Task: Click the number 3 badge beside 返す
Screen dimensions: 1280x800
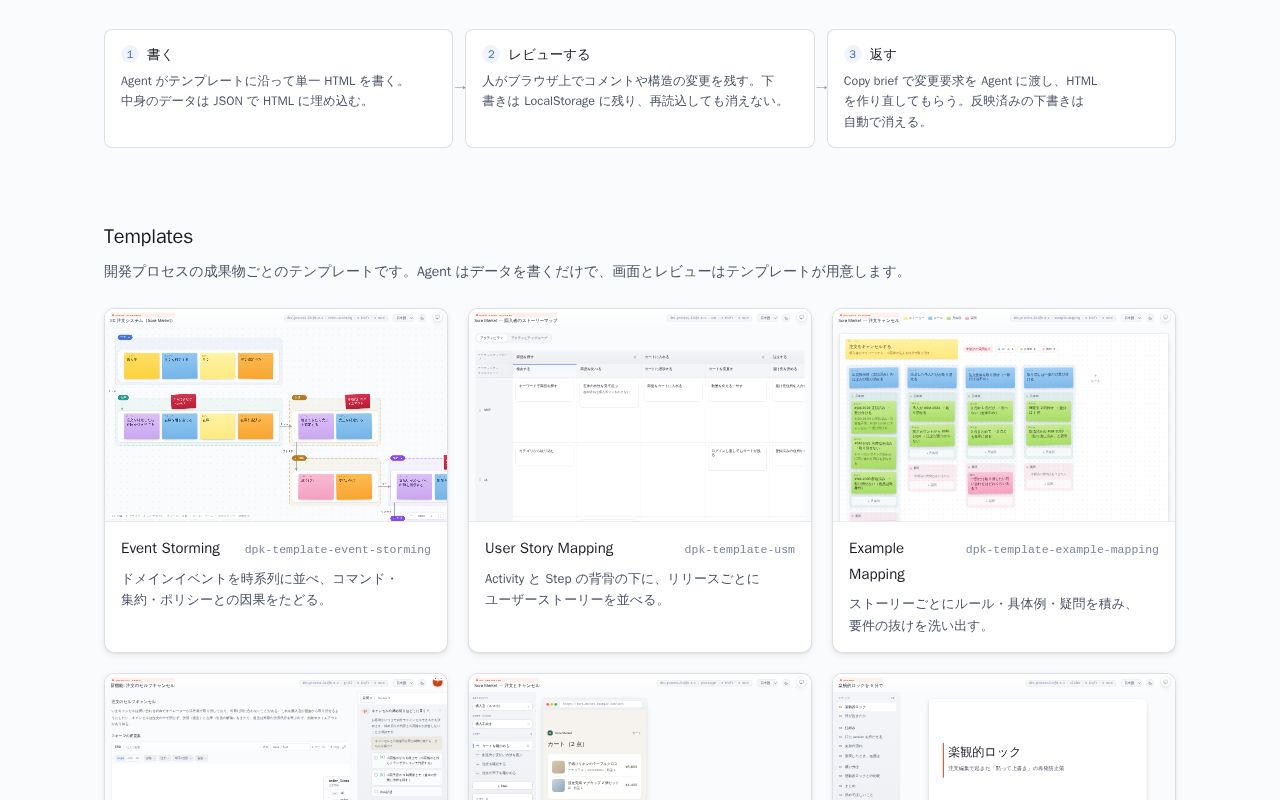Action: point(852,54)
